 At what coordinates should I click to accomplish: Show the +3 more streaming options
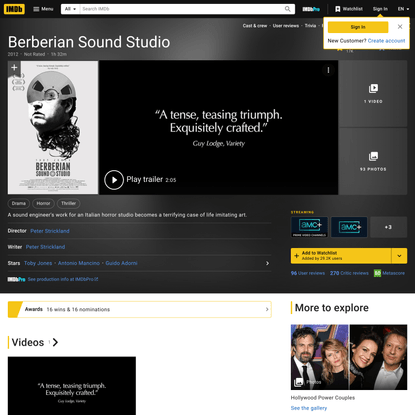388,227
